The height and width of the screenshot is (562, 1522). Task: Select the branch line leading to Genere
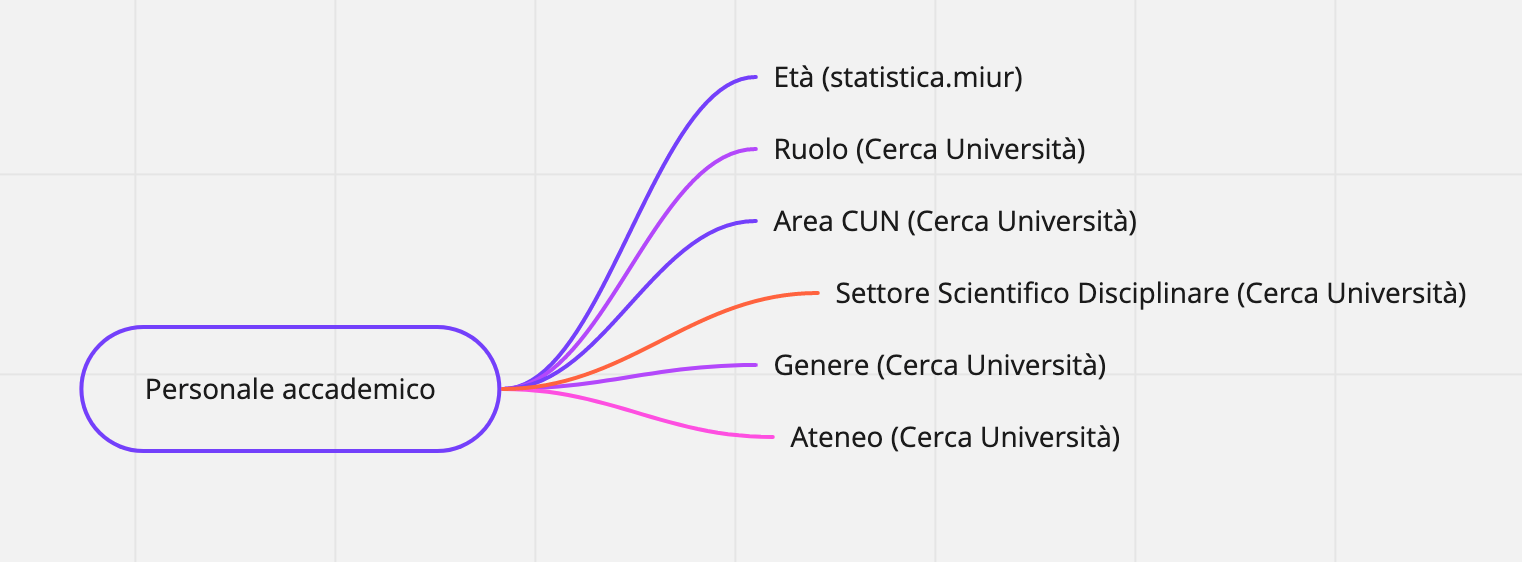click(x=640, y=372)
